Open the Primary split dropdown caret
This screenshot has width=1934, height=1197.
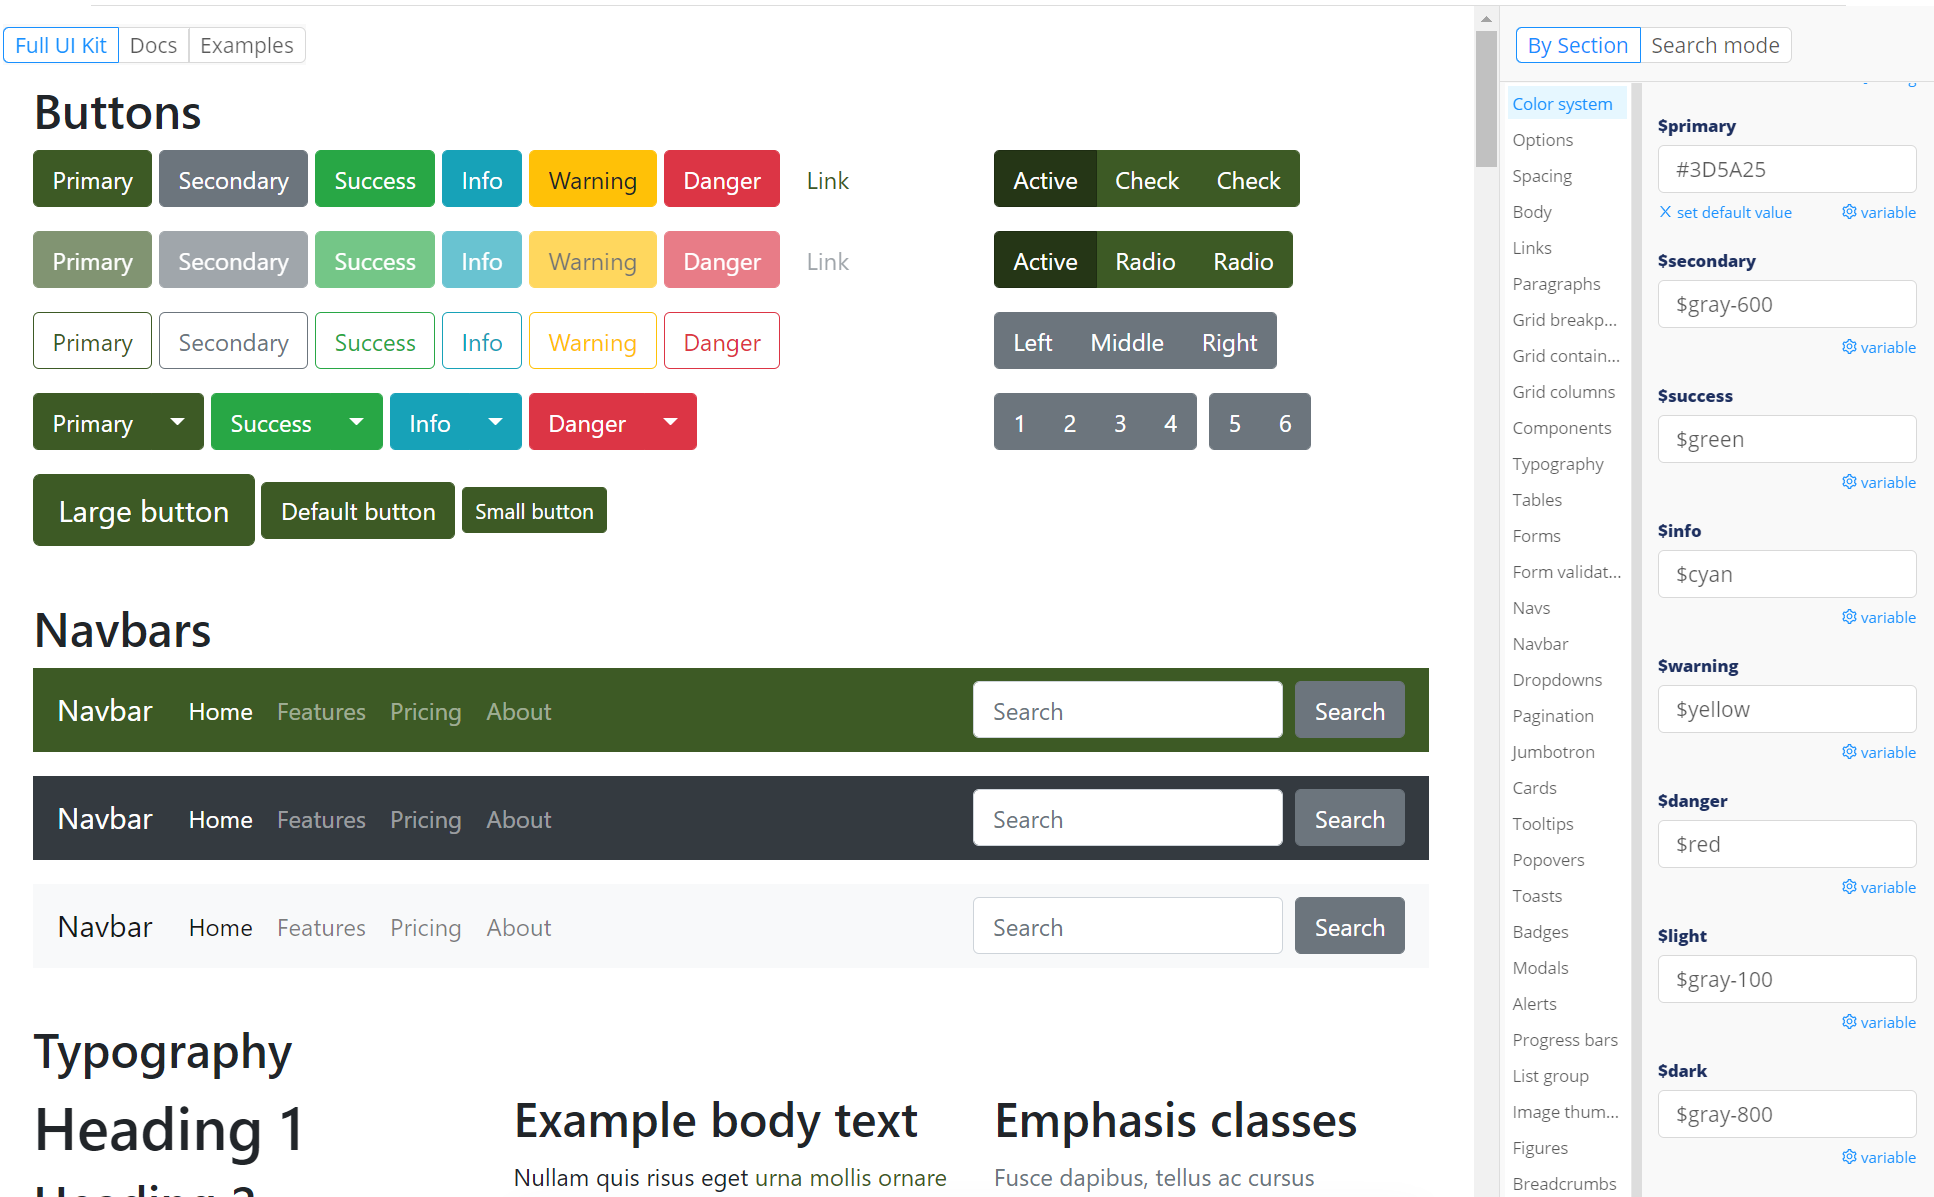(x=177, y=422)
